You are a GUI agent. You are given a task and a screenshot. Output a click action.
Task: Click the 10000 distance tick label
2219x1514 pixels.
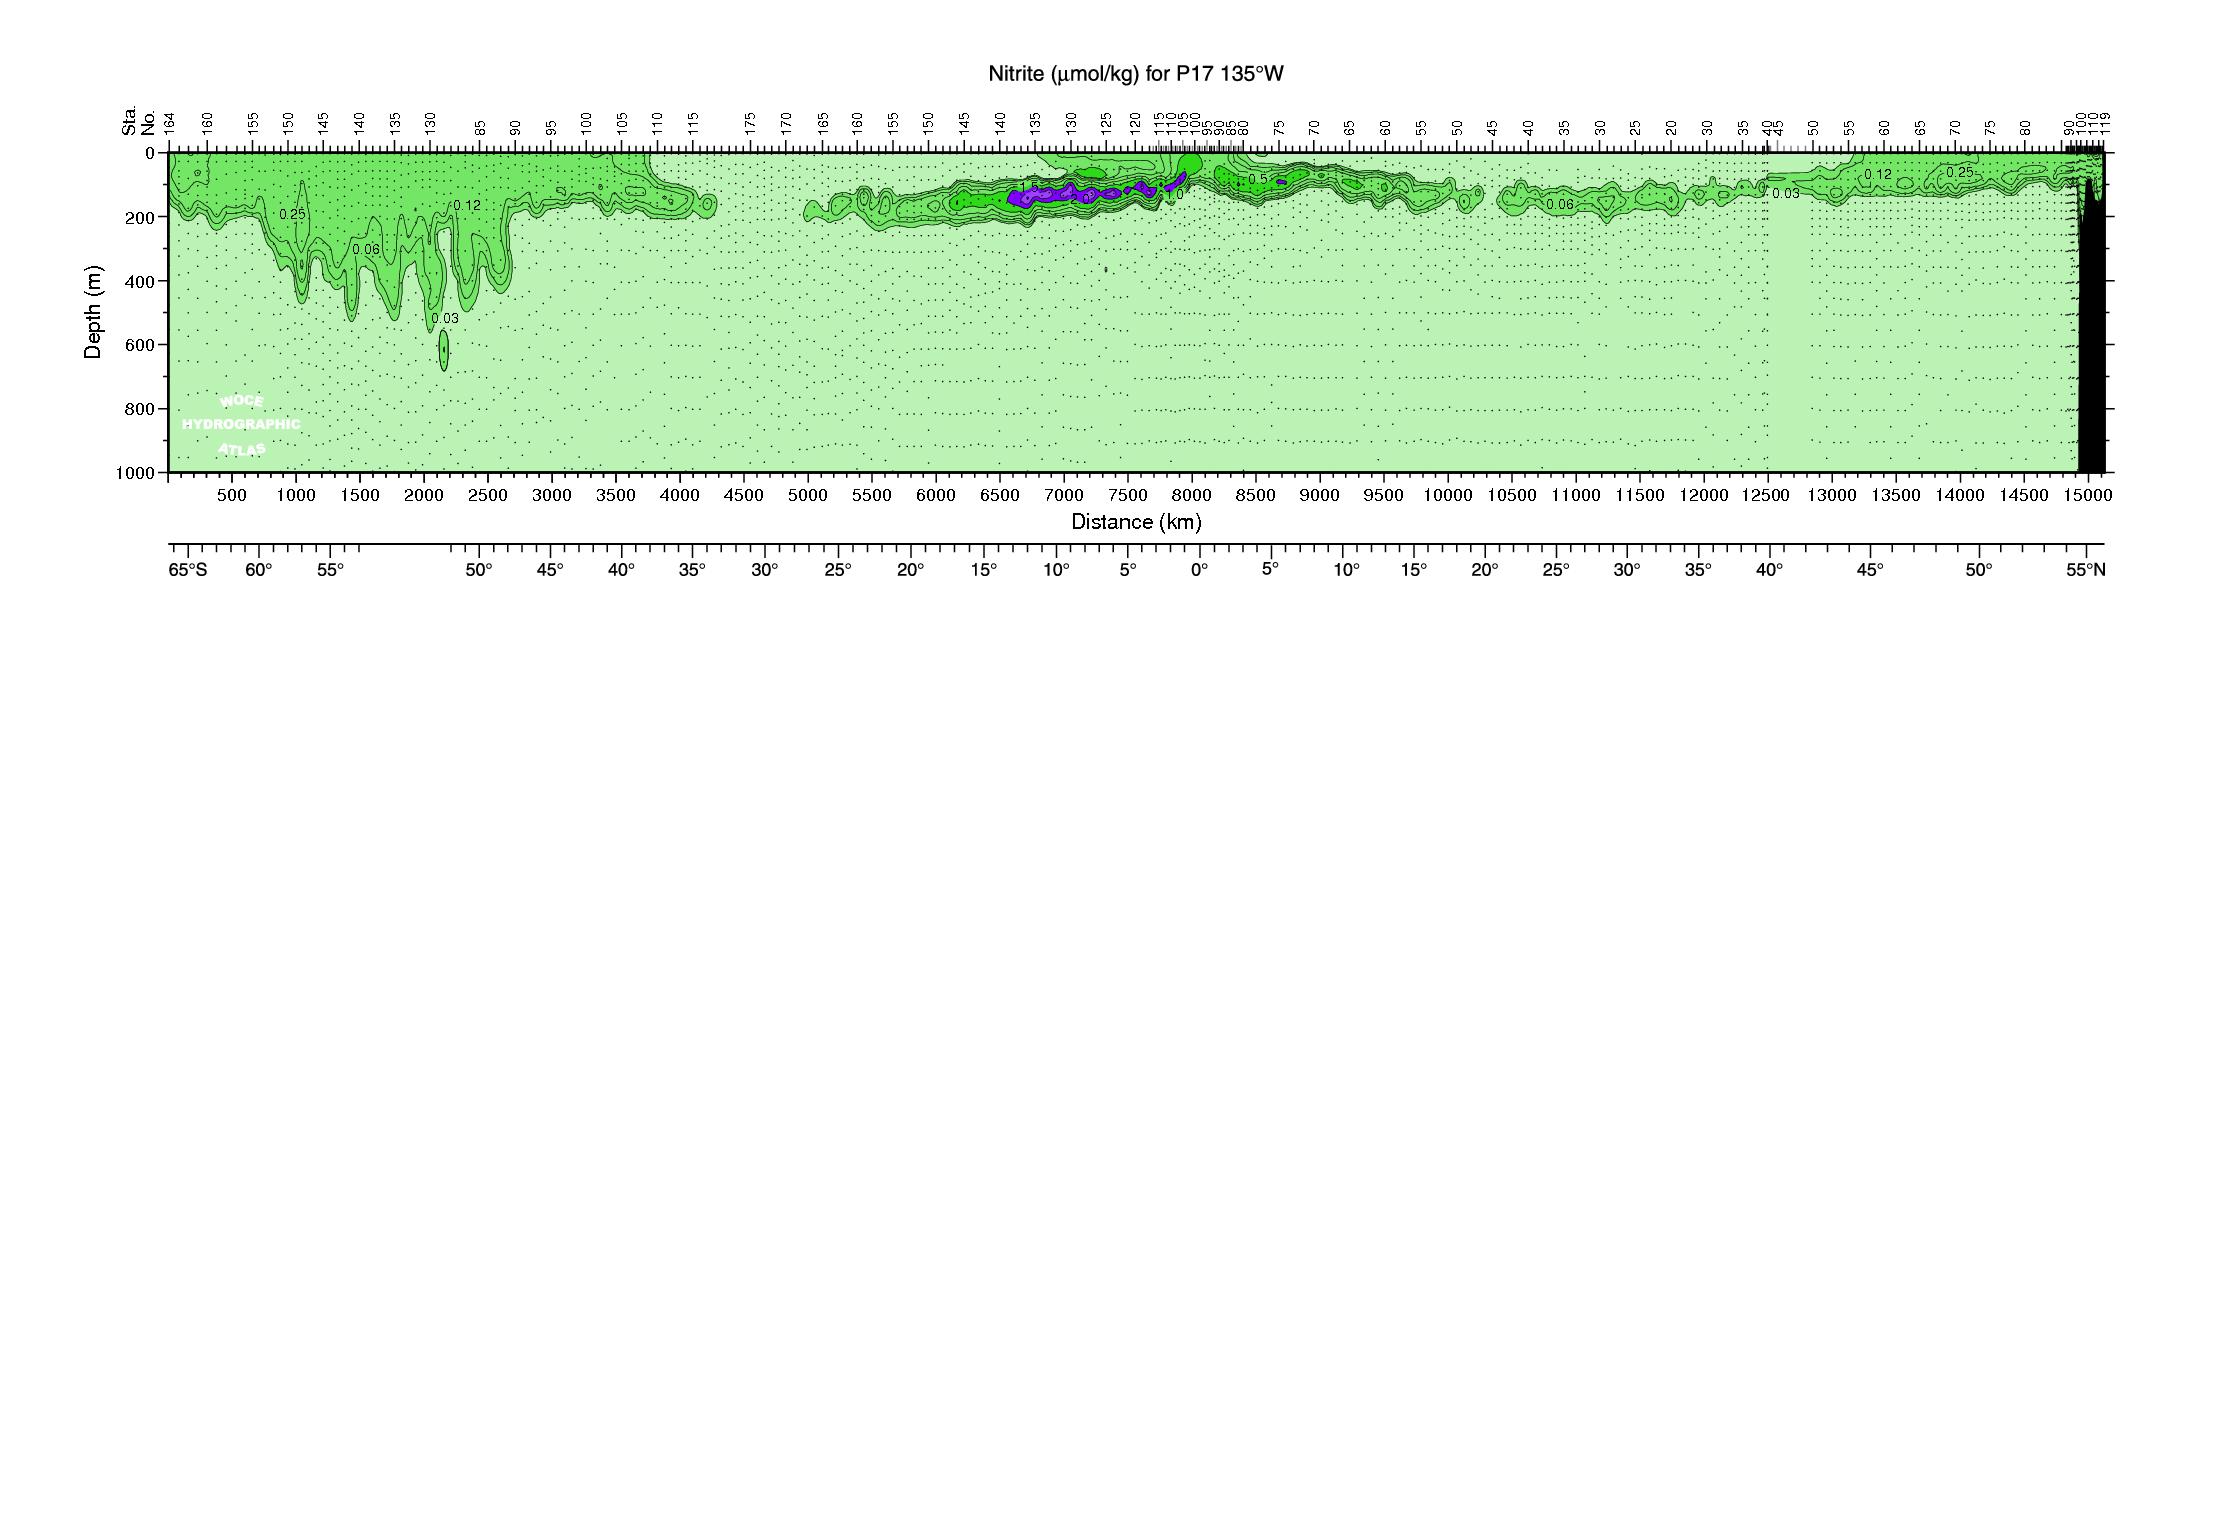point(1448,495)
